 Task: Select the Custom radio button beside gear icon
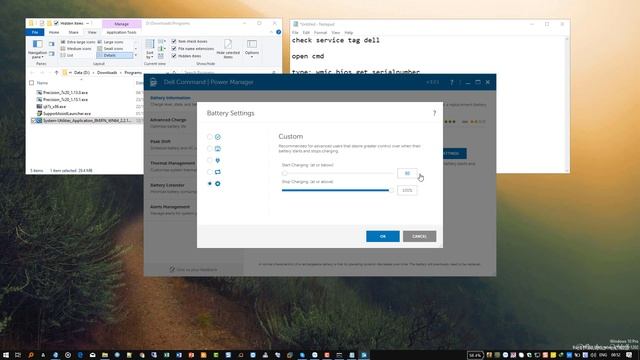(209, 184)
